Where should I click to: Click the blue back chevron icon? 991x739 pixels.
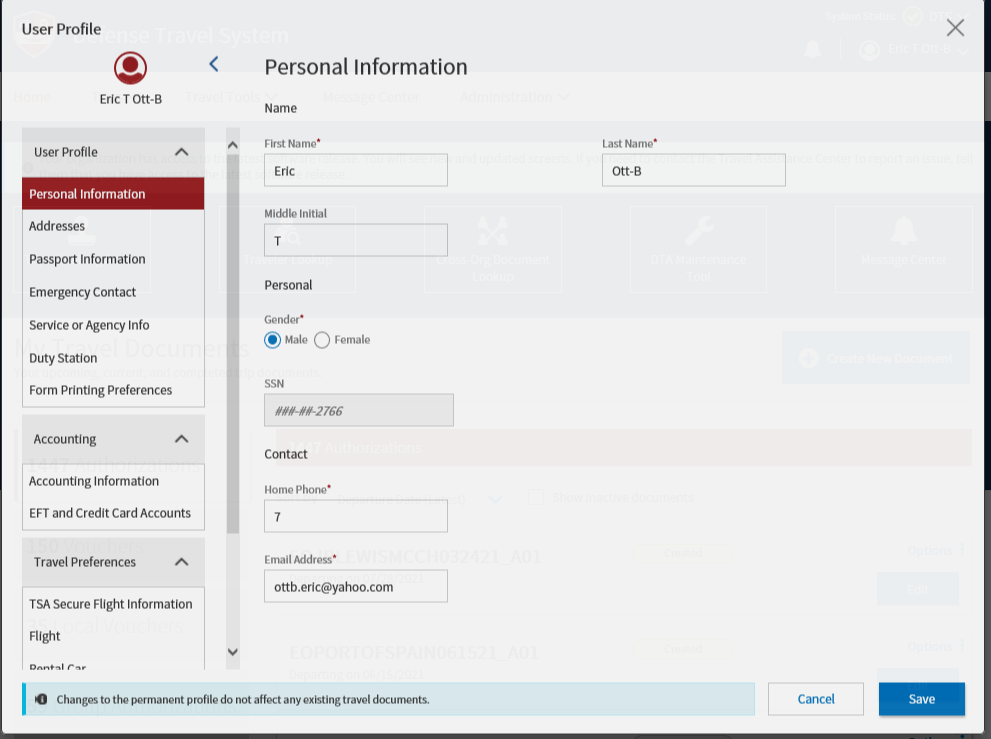[x=214, y=64]
